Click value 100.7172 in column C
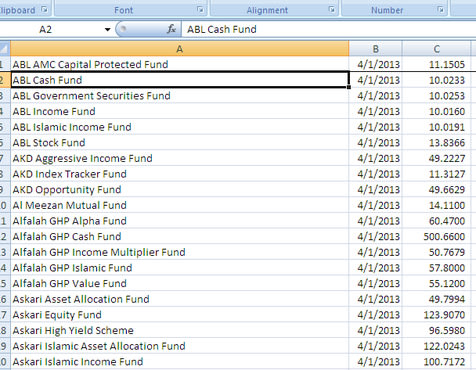Image resolution: width=476 pixels, height=370 pixels. [437, 362]
